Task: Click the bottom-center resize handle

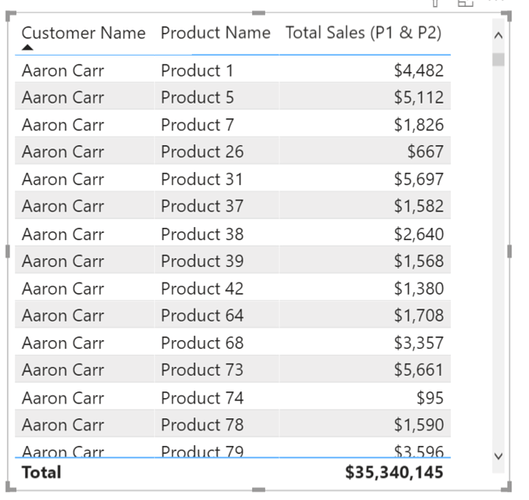Action: point(258,490)
